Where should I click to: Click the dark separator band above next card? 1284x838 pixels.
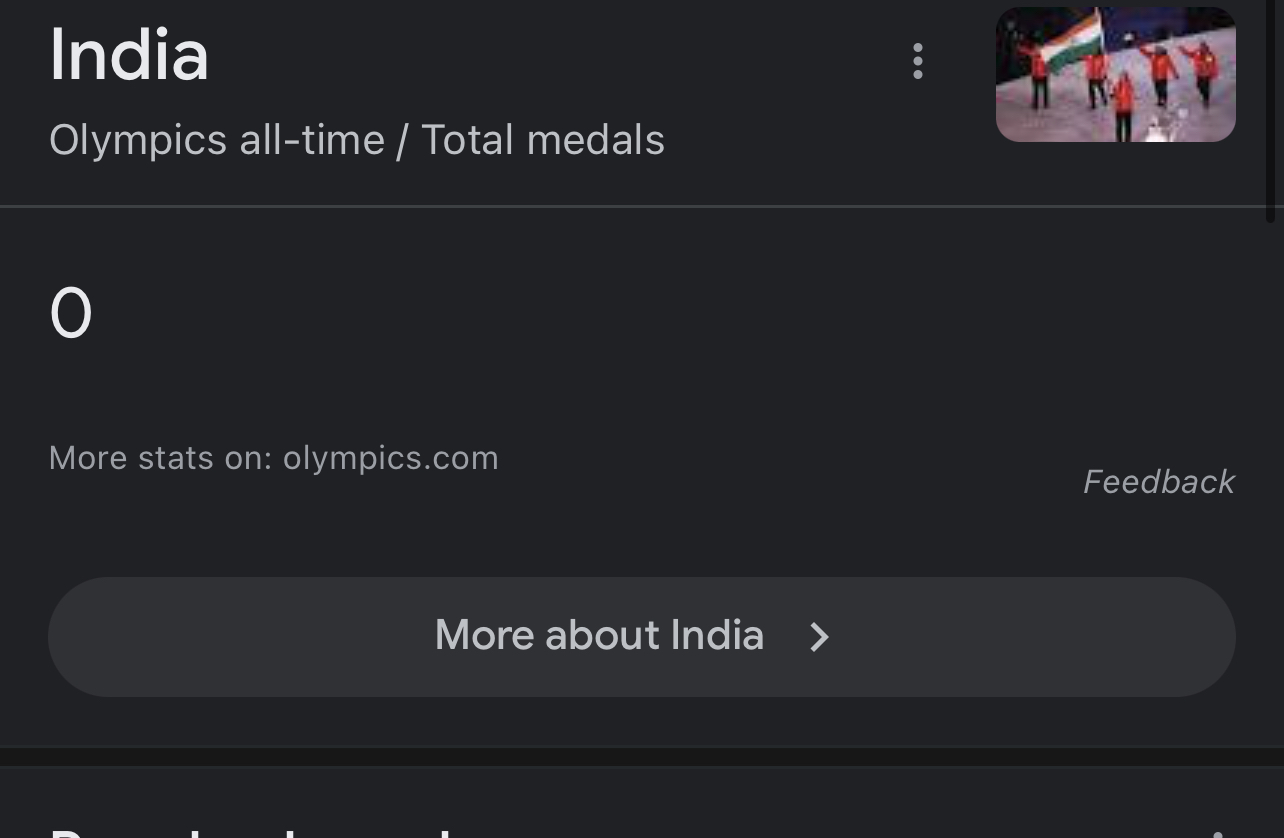coord(642,757)
